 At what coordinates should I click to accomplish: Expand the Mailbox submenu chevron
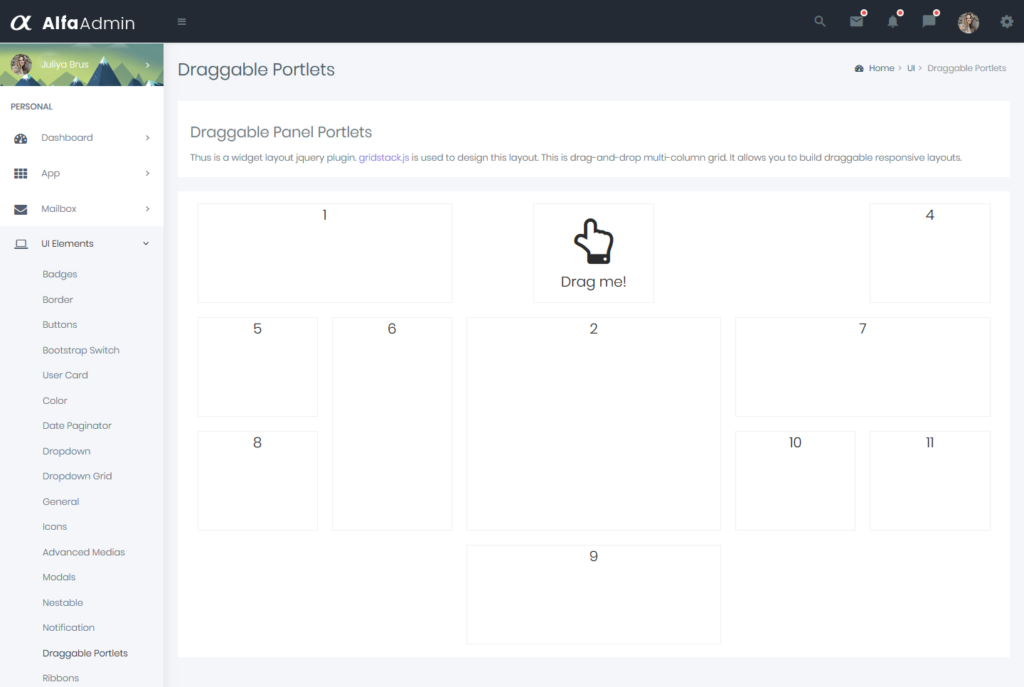(x=147, y=209)
